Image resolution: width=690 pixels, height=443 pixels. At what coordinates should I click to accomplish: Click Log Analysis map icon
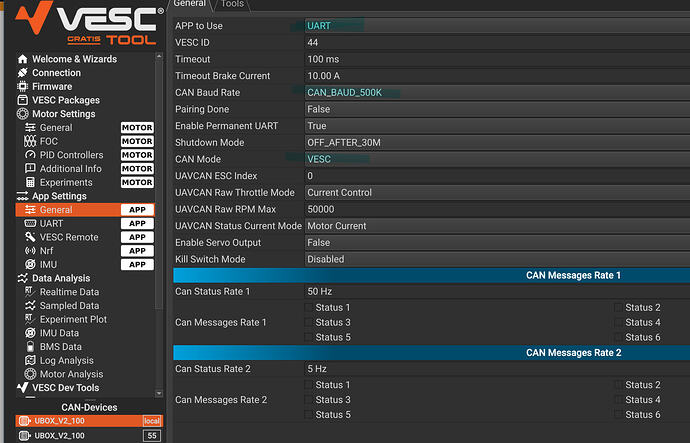[x=30, y=360]
